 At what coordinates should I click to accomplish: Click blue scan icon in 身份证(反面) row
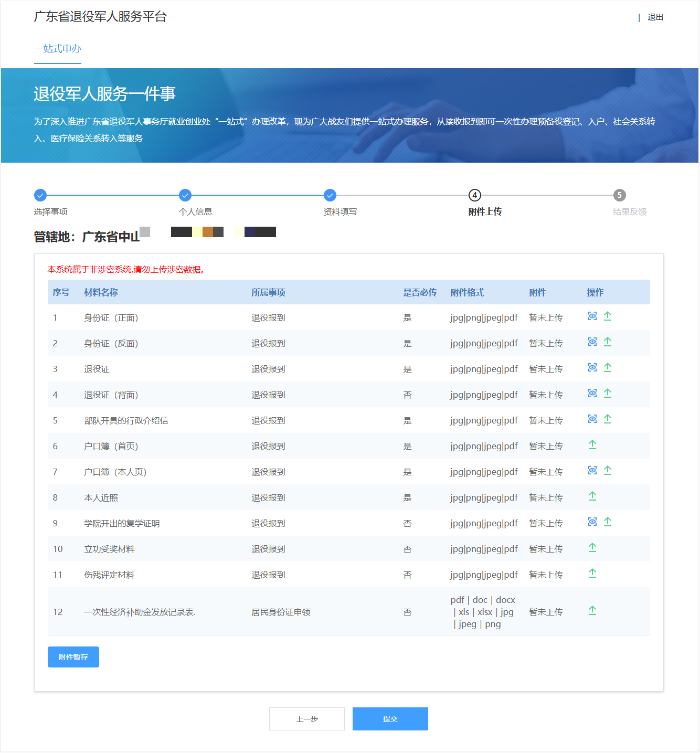(592, 342)
